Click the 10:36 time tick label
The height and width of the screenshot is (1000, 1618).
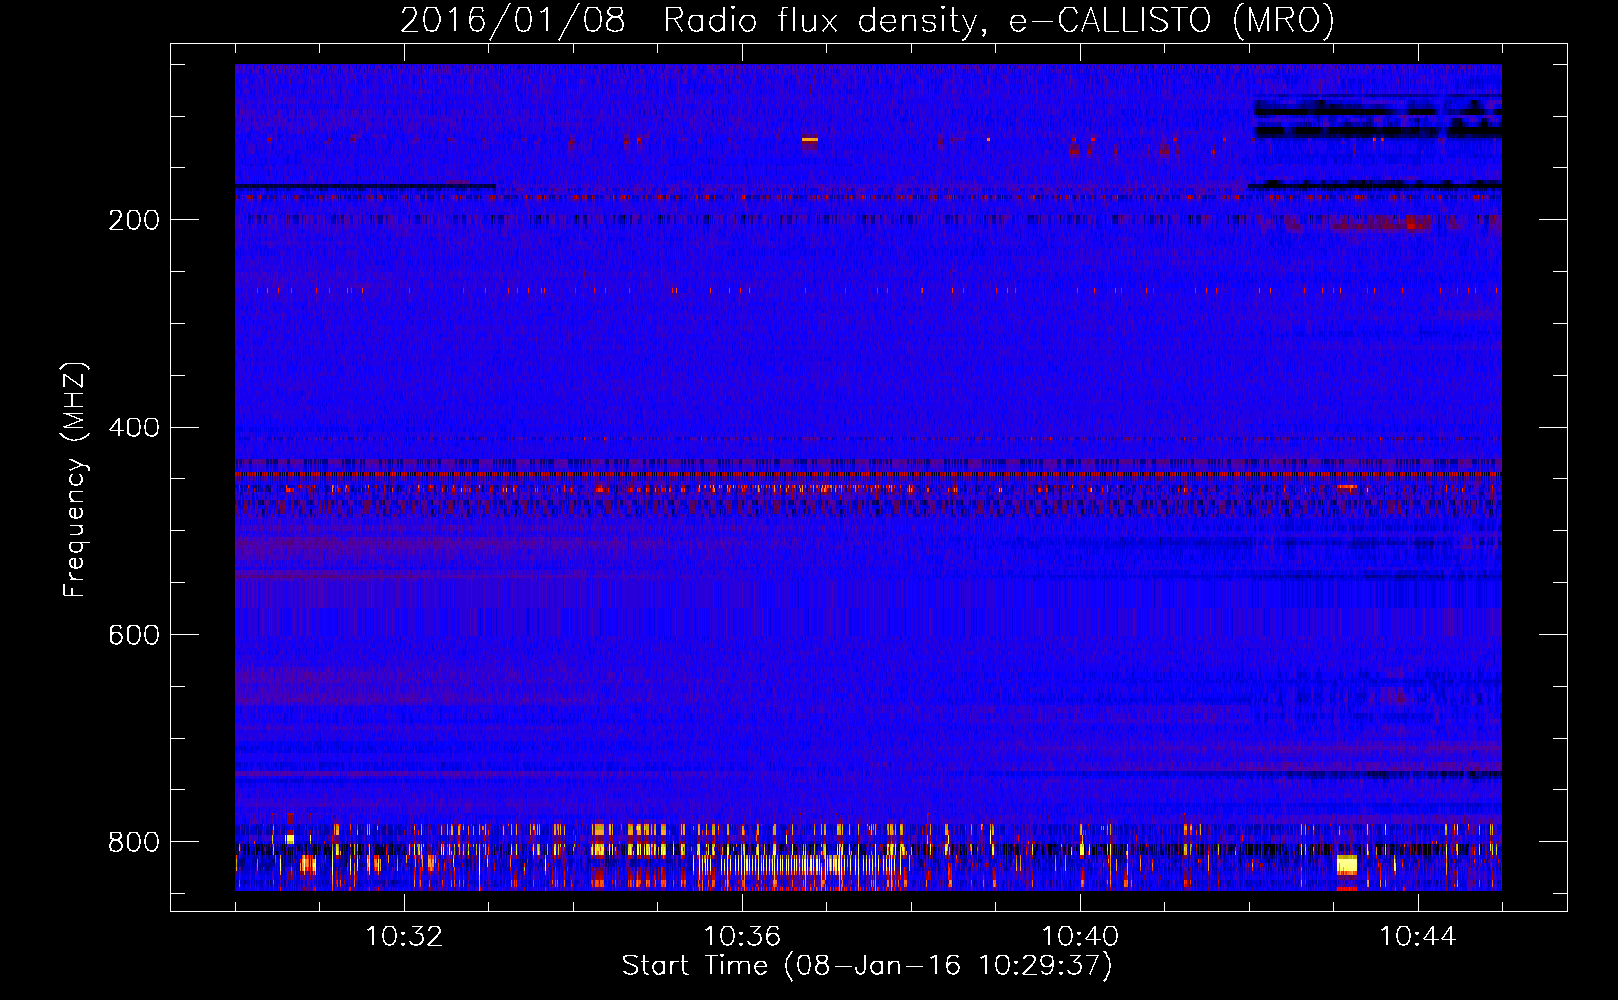(x=742, y=937)
